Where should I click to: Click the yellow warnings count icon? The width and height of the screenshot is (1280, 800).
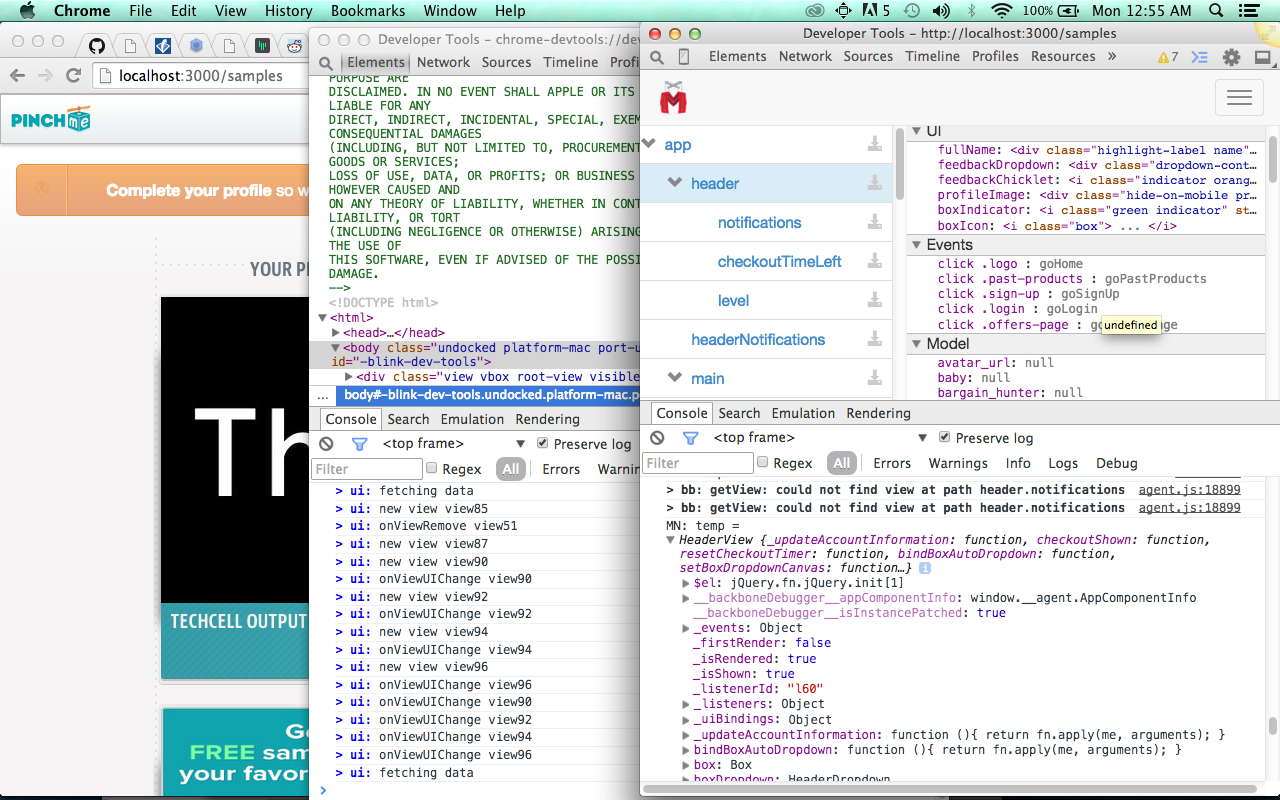pos(1168,57)
